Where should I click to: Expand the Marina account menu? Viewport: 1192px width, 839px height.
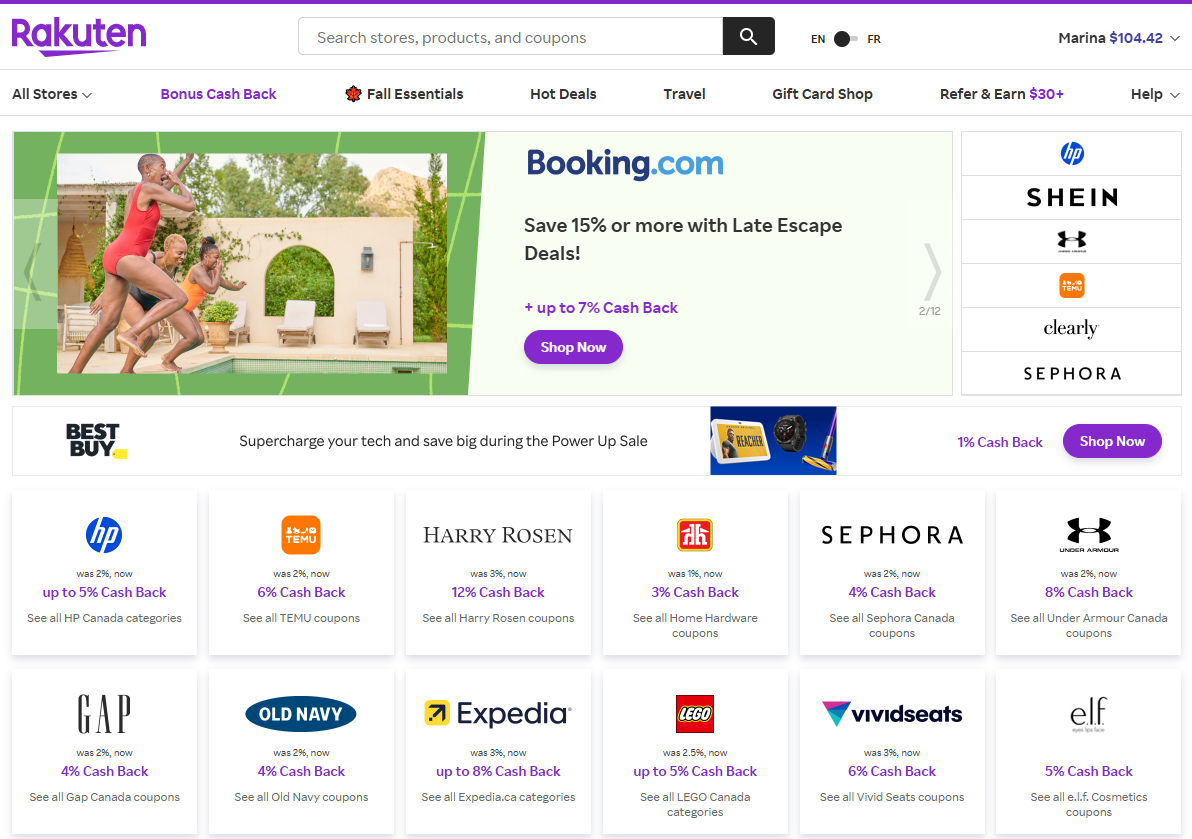[1119, 38]
